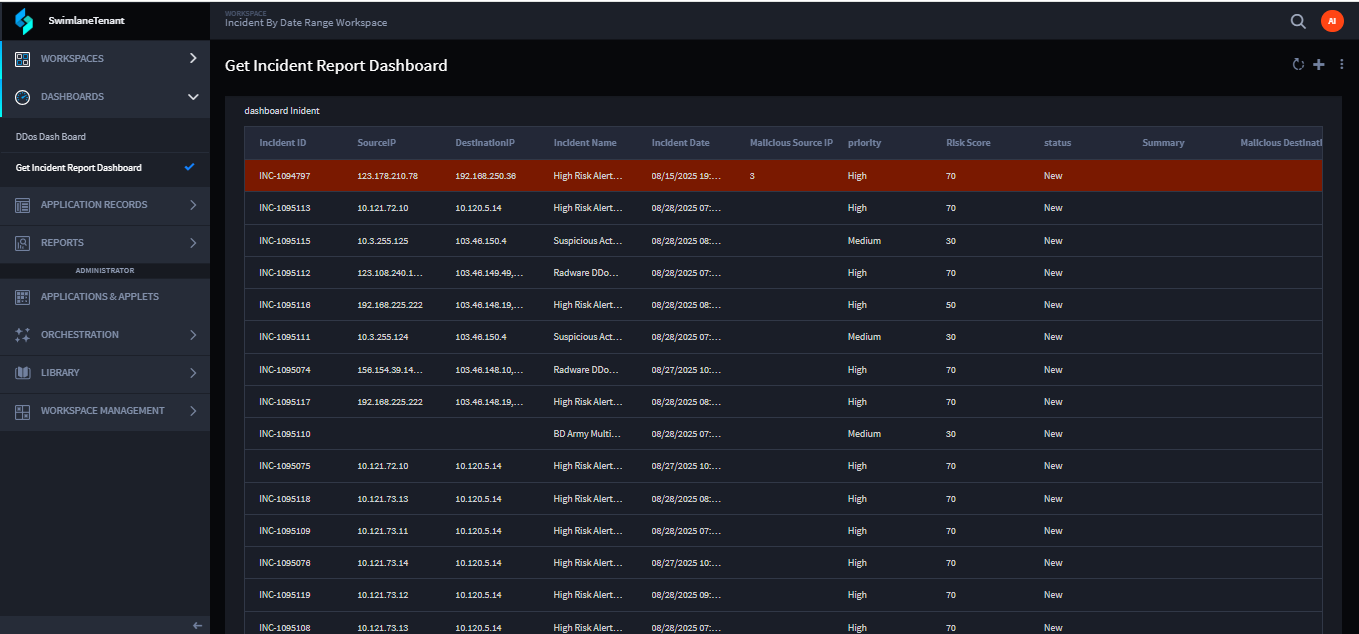1359x634 pixels.
Task: Open the Reports menu item
Action: click(x=62, y=243)
